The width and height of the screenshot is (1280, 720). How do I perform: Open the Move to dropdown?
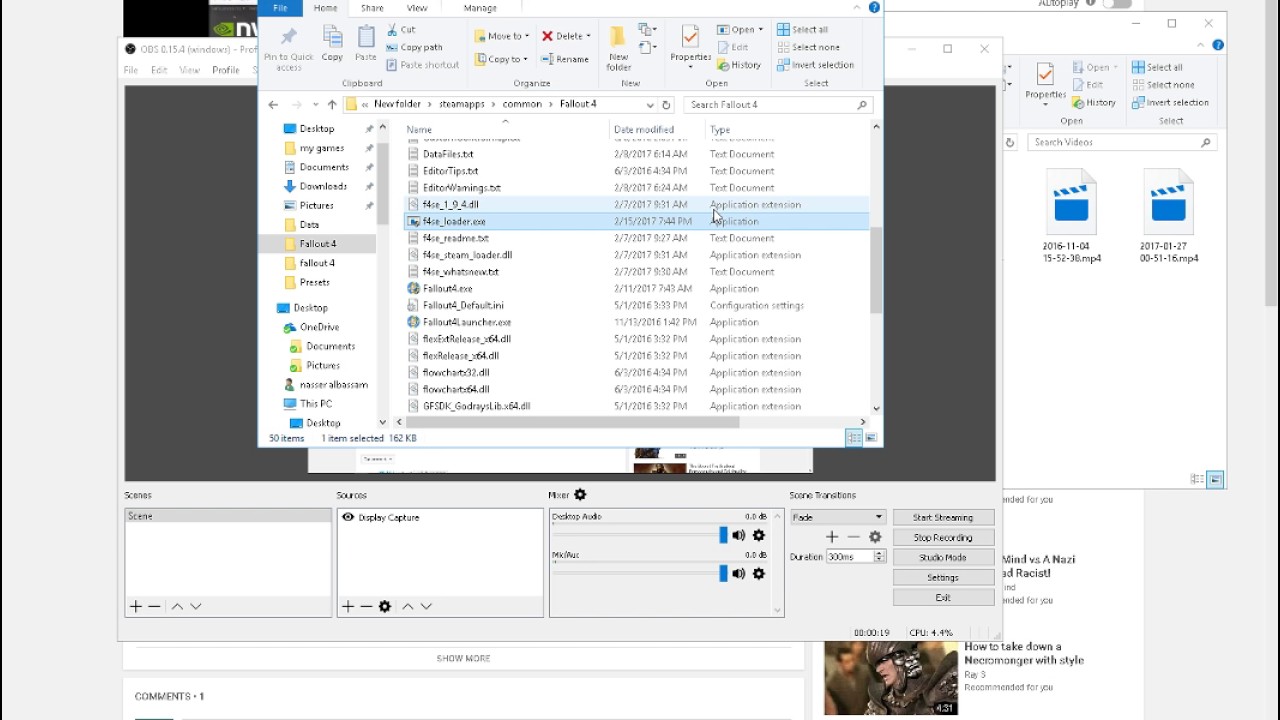[500, 36]
